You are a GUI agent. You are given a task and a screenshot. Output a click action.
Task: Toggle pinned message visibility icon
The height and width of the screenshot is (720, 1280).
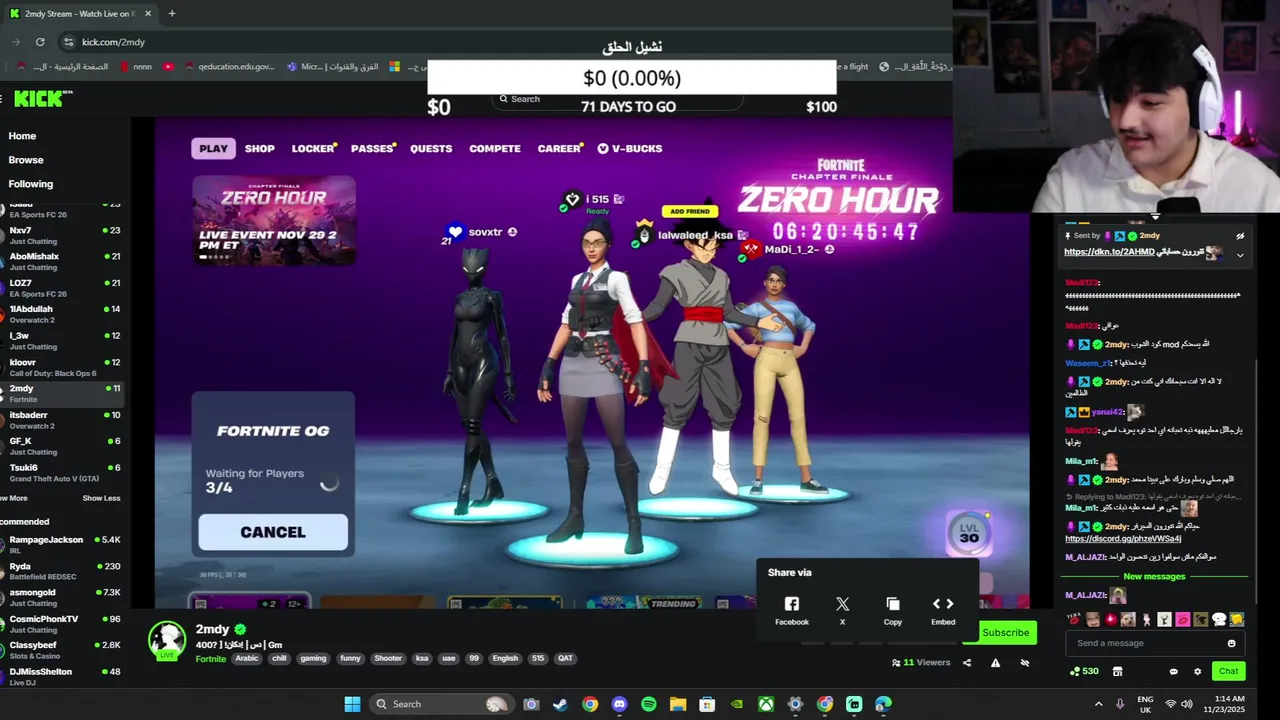pyautogui.click(x=1240, y=236)
